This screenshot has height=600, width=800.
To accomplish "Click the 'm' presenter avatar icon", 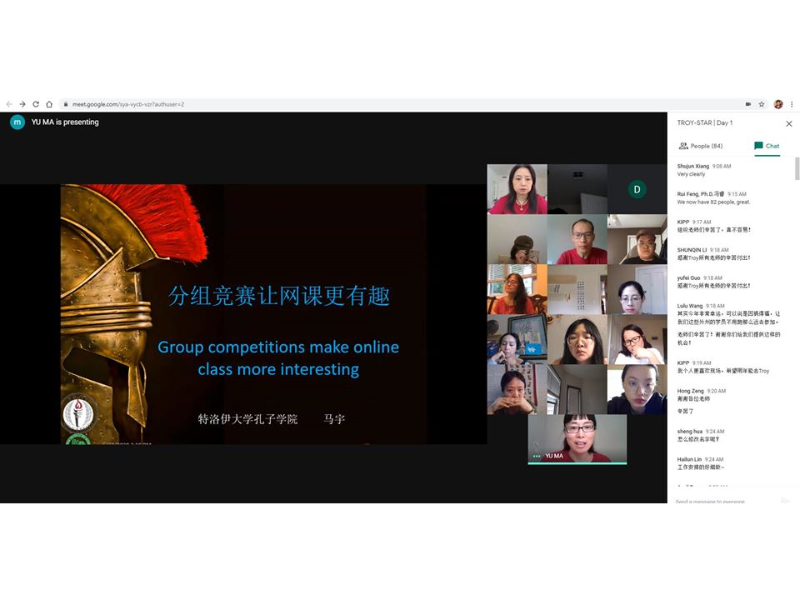I will coord(17,122).
